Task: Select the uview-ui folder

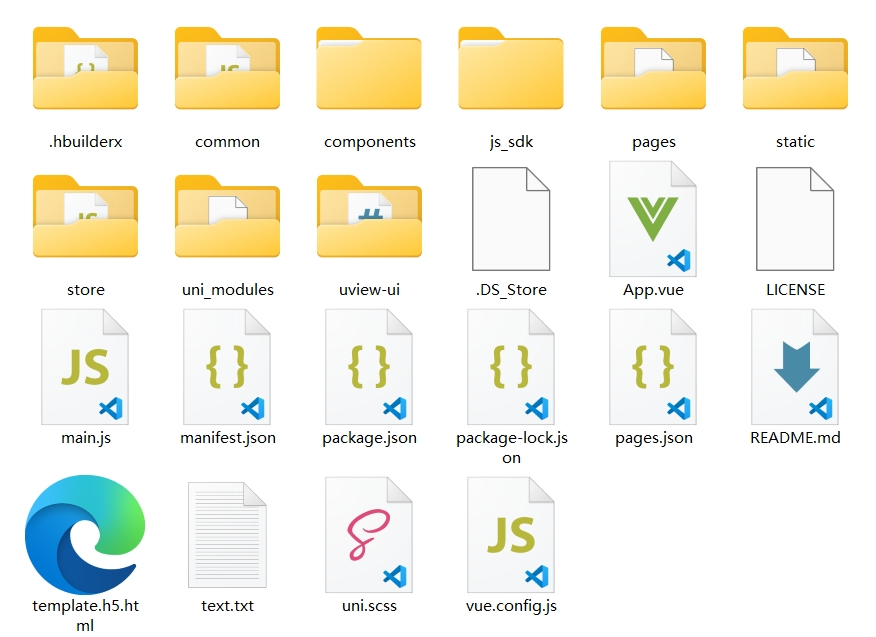Action: click(x=369, y=217)
